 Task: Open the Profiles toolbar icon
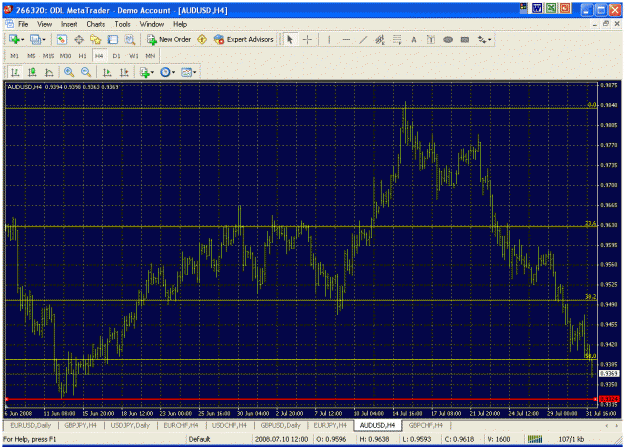35,39
